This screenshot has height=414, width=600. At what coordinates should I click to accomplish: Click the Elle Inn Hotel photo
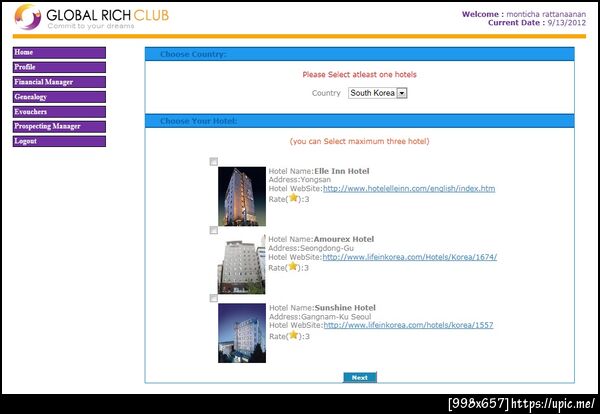pyautogui.click(x=242, y=196)
